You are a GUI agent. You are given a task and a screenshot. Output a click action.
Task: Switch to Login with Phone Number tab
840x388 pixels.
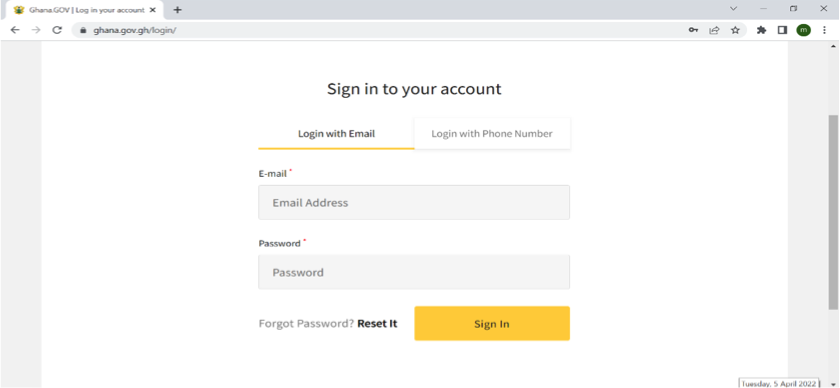click(x=492, y=133)
